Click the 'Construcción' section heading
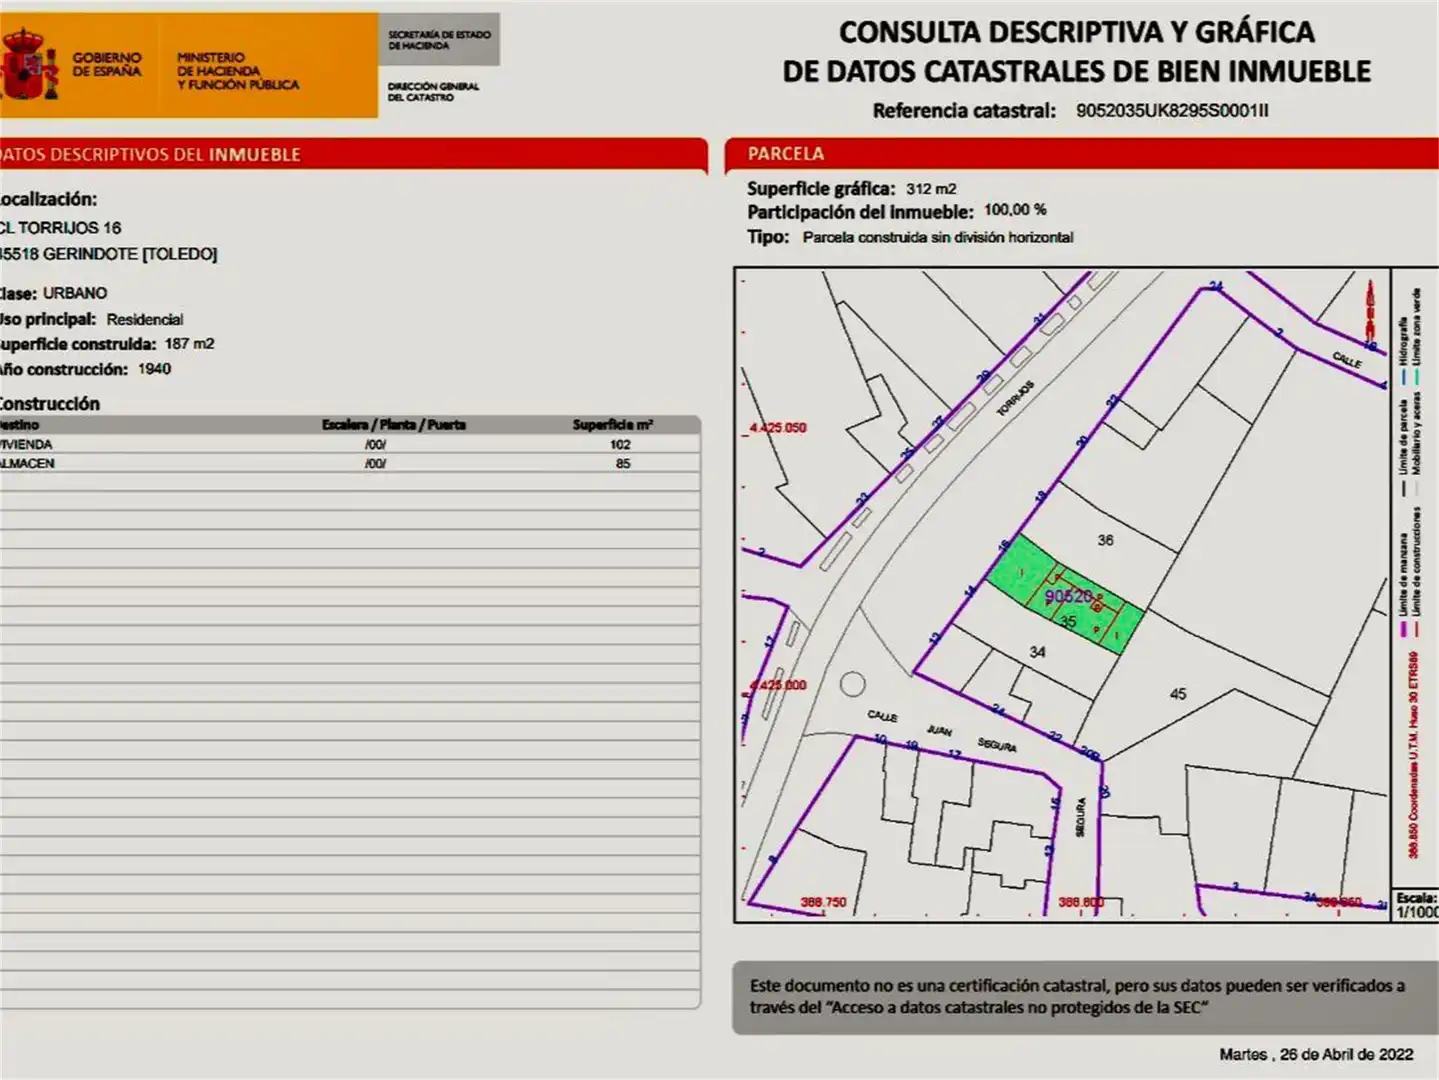The image size is (1439, 1080). click(x=50, y=404)
